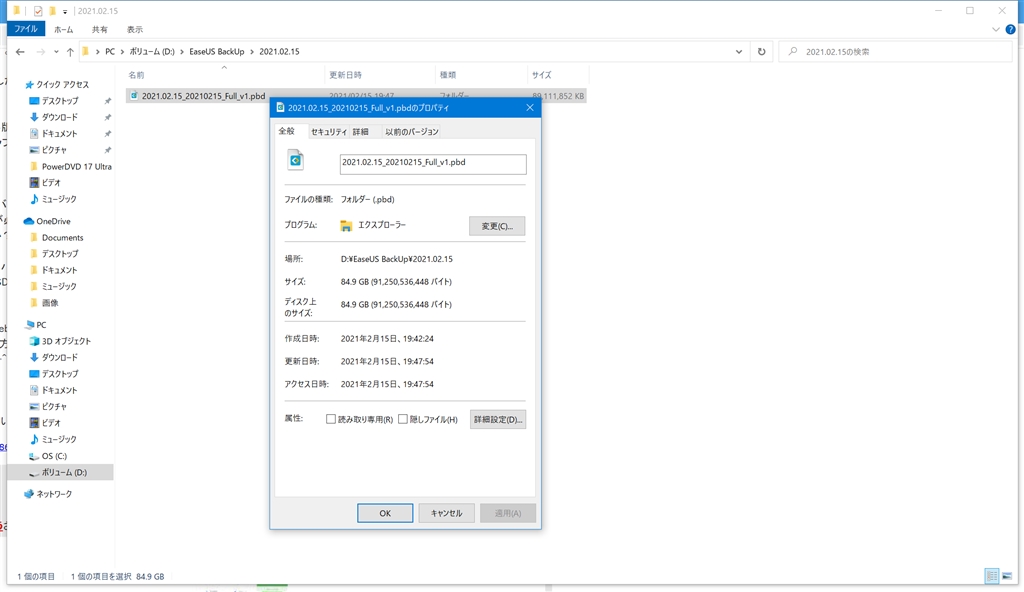Open Downloads under Quick Access
1024x592 pixels.
pyautogui.click(x=59, y=117)
